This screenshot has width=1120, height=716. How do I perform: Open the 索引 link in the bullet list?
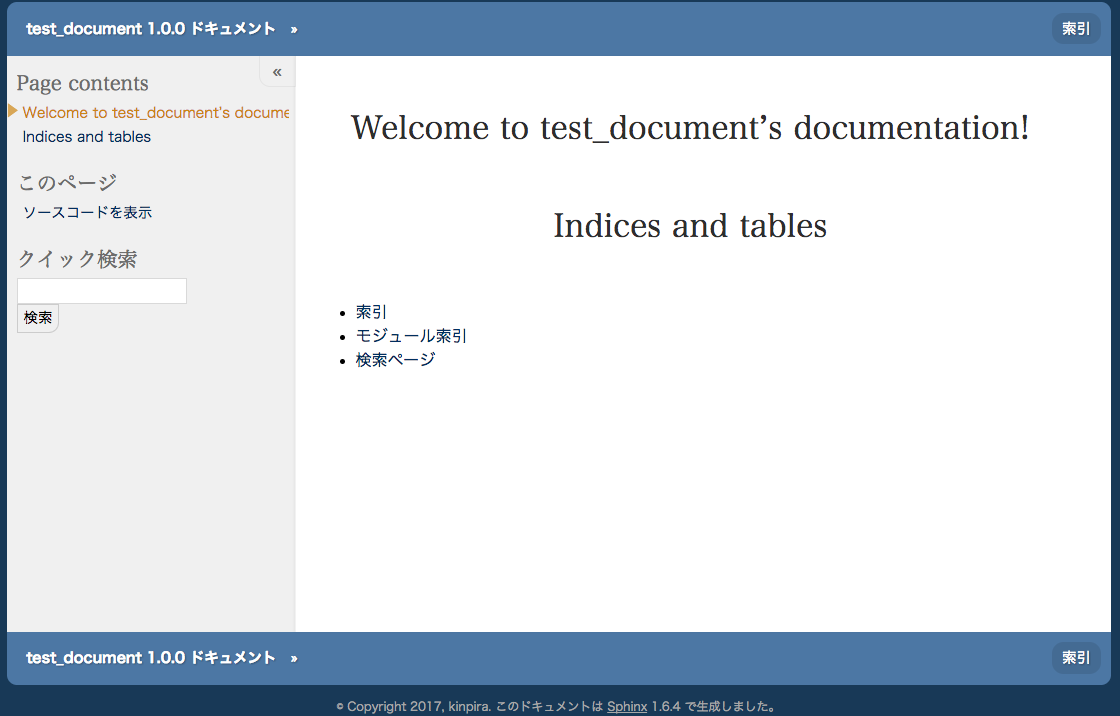[369, 311]
